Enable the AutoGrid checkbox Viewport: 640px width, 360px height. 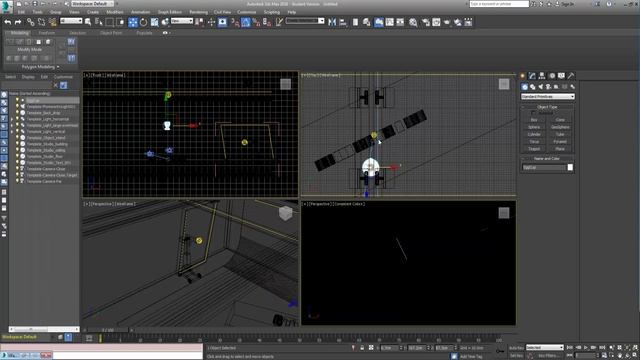click(x=533, y=113)
